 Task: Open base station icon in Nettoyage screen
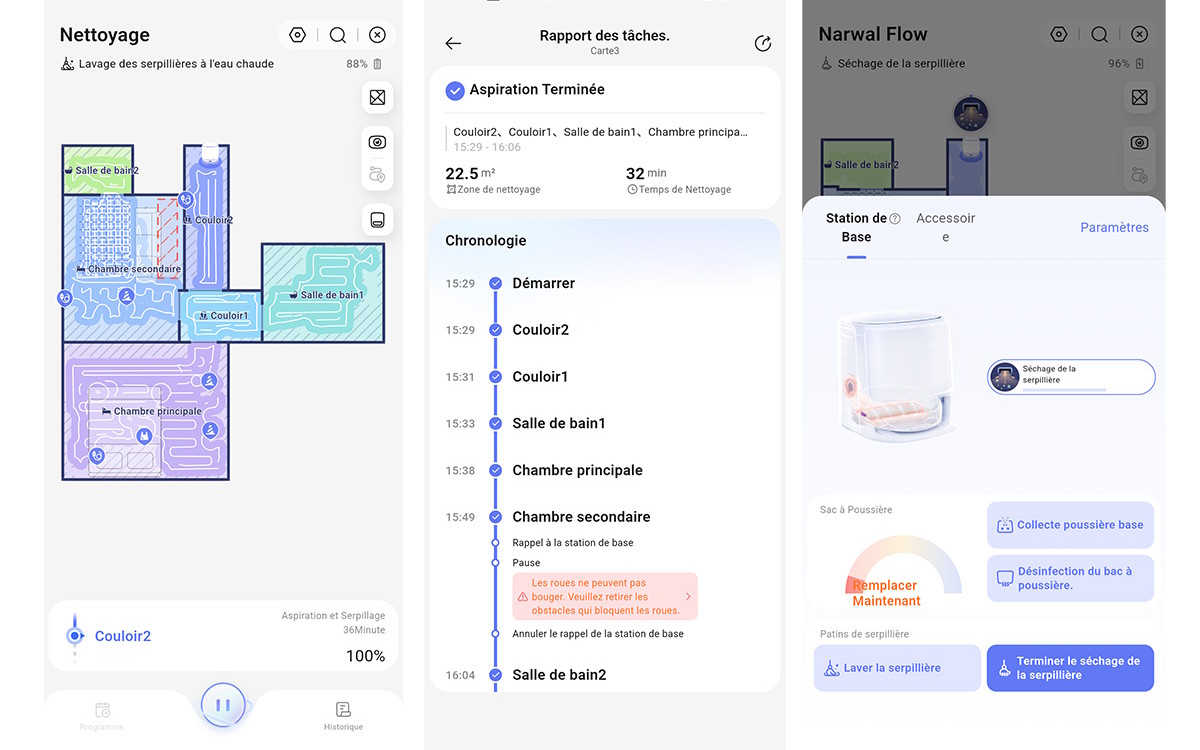(x=377, y=220)
